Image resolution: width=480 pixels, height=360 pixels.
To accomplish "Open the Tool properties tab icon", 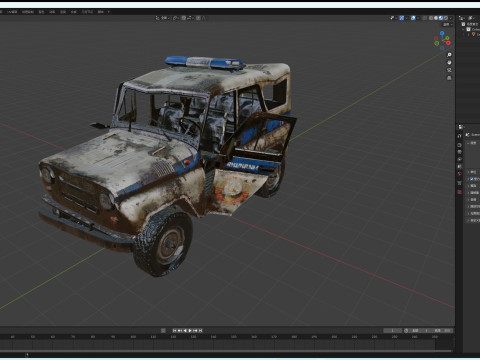I will (x=459, y=136).
